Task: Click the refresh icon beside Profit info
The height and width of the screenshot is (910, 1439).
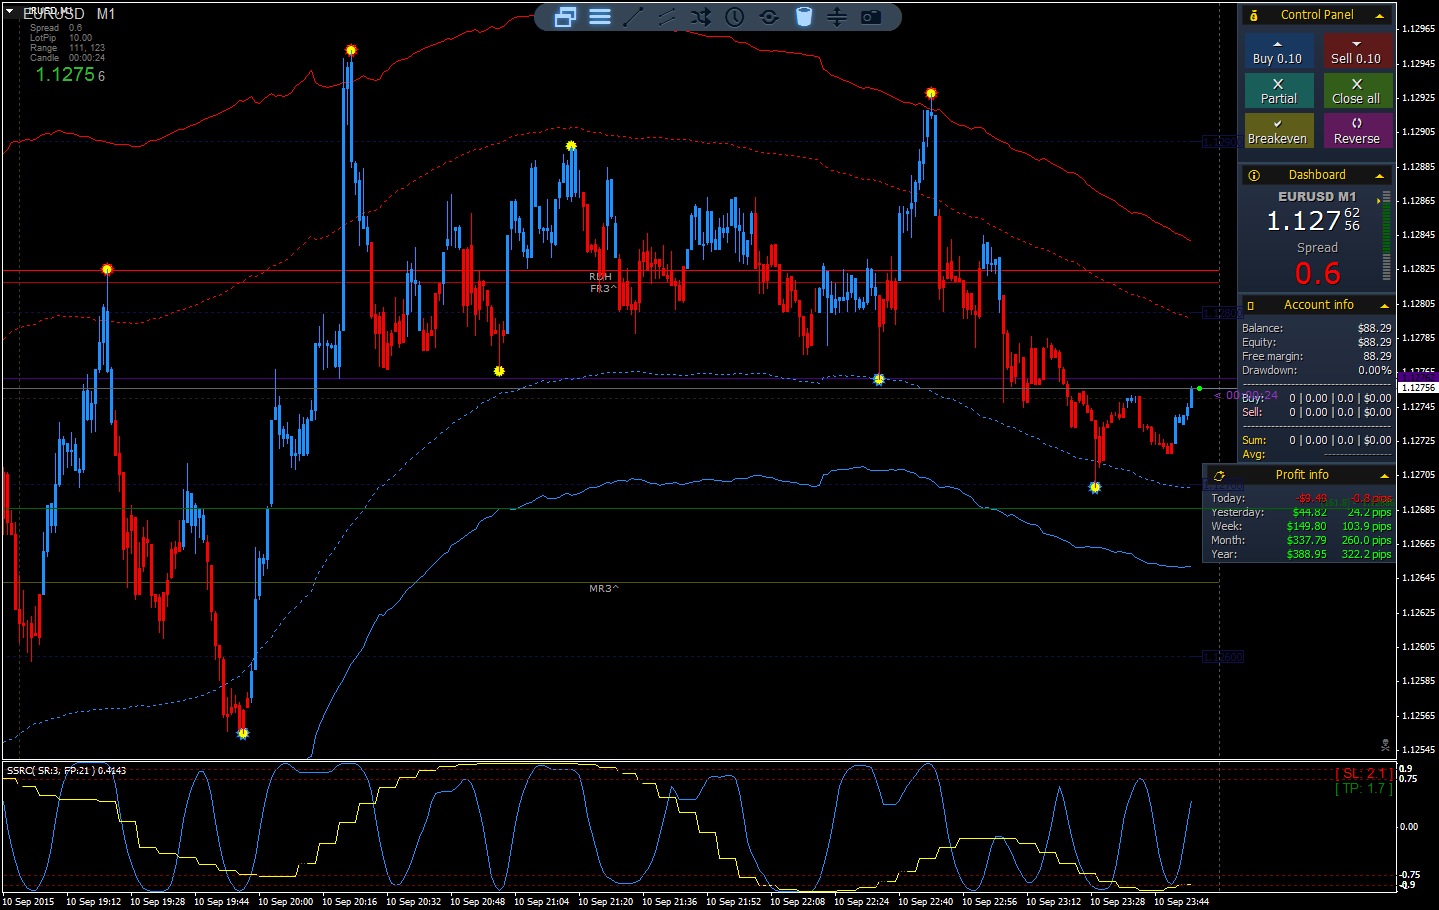Action: (1219, 476)
